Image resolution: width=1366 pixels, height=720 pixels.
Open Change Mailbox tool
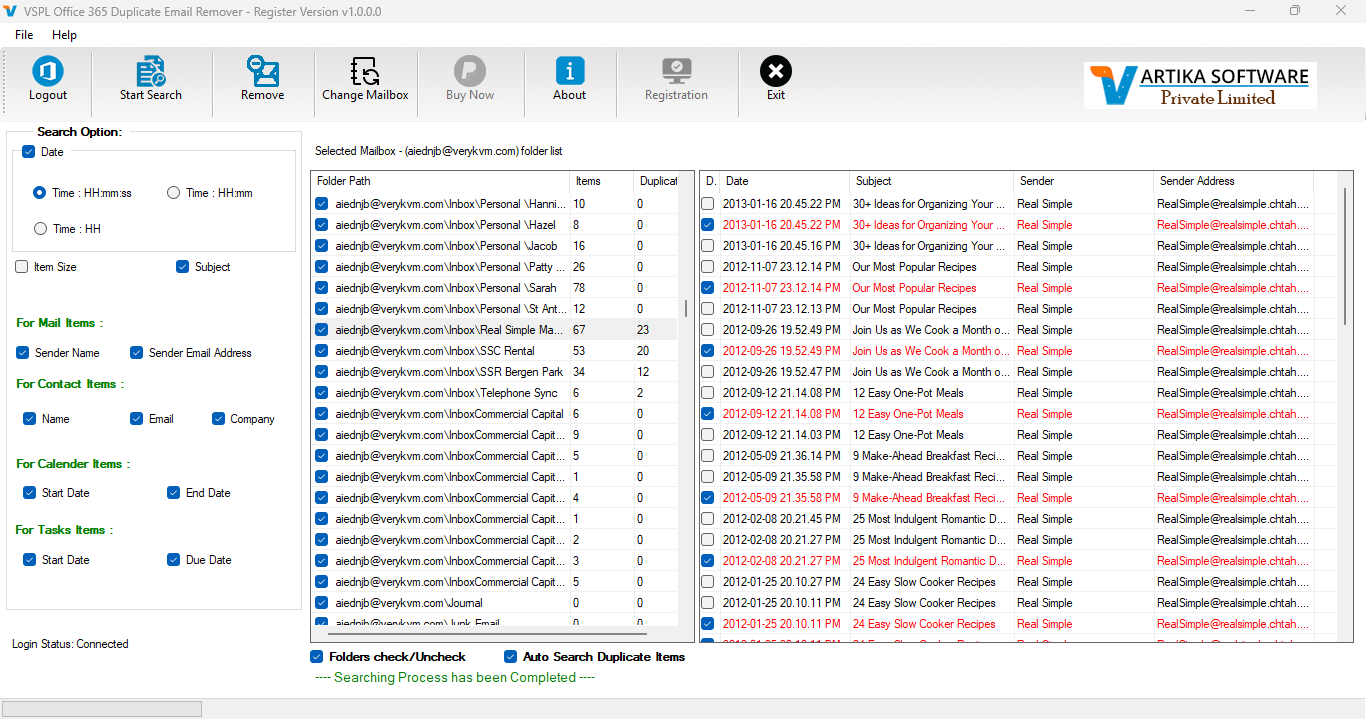point(365,79)
